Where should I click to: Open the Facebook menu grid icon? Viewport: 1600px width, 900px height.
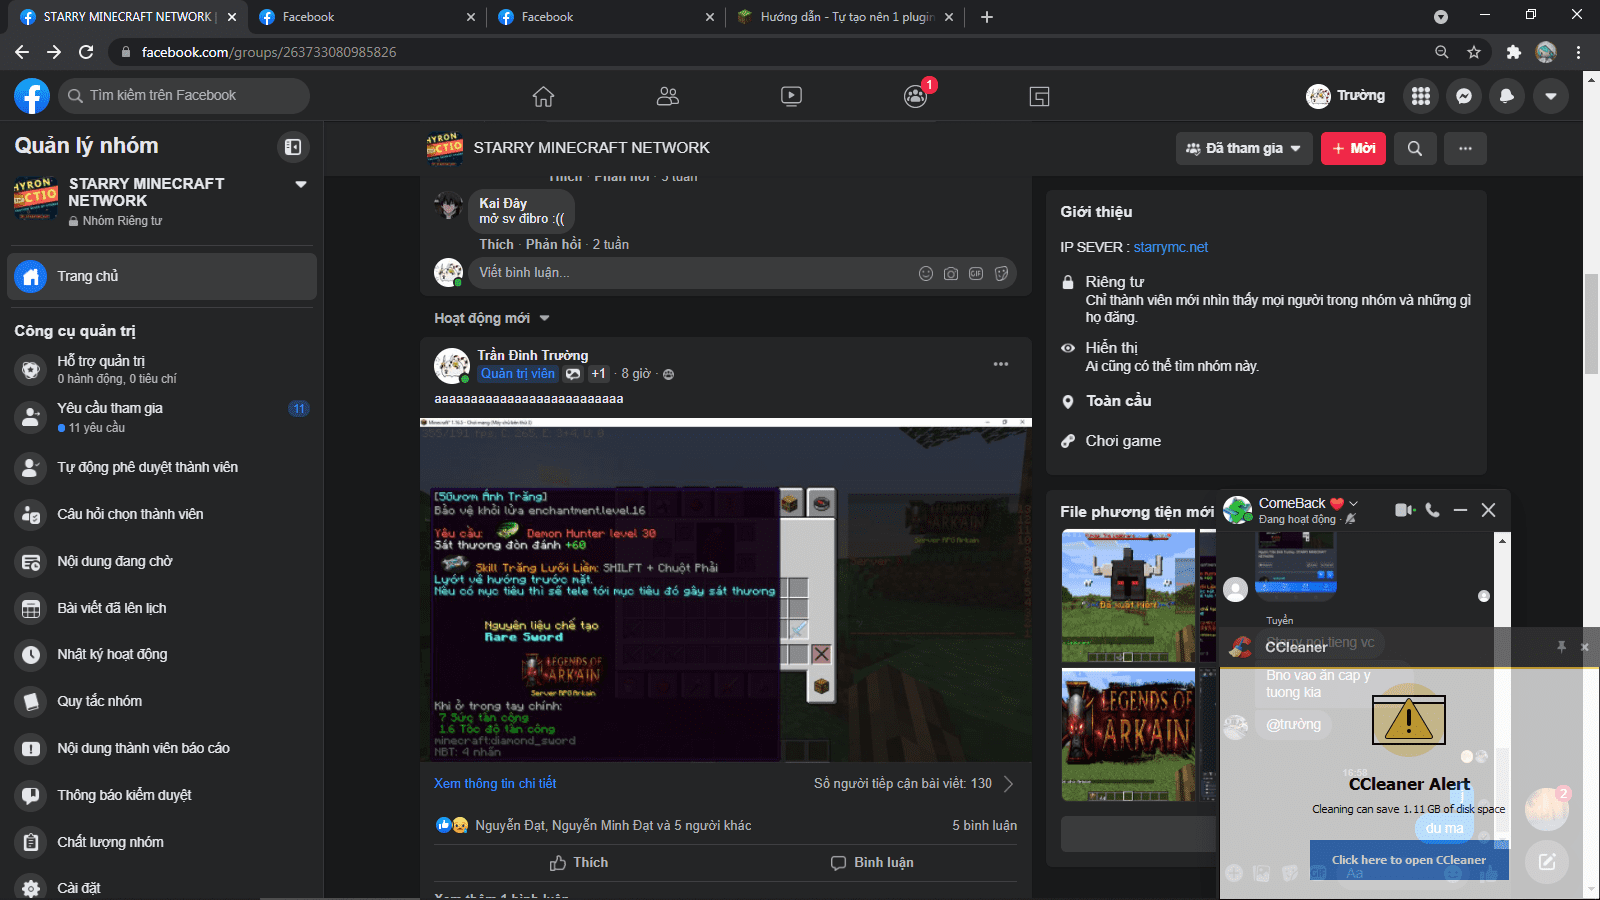[1421, 96]
